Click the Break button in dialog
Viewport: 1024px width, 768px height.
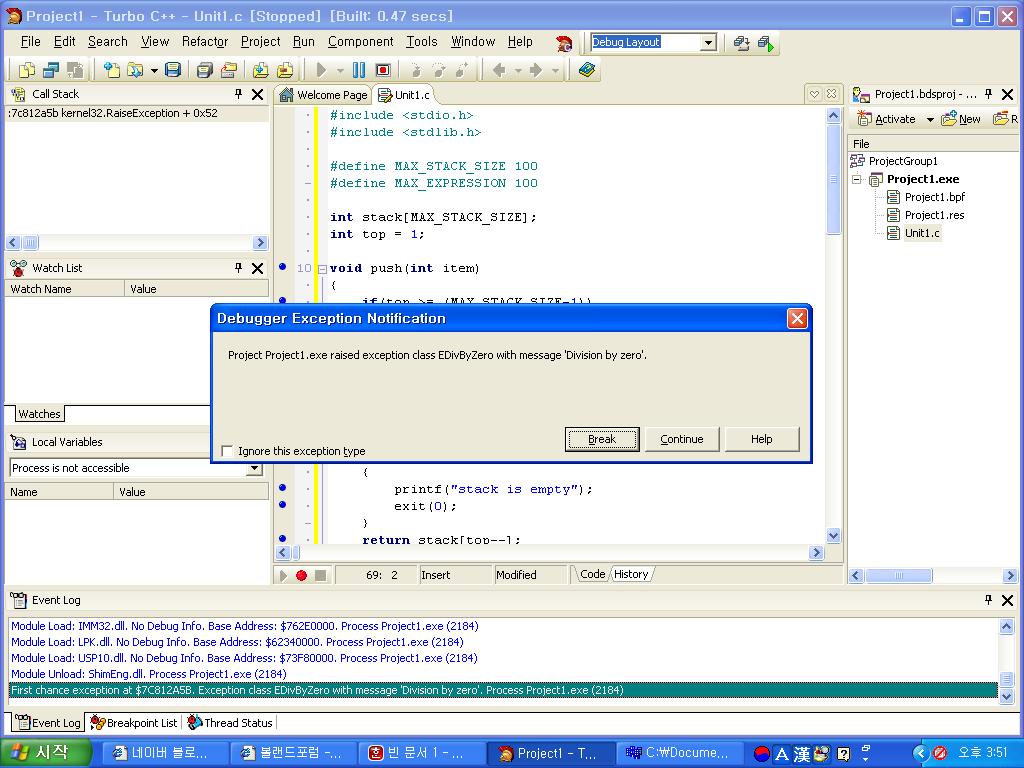[602, 439]
